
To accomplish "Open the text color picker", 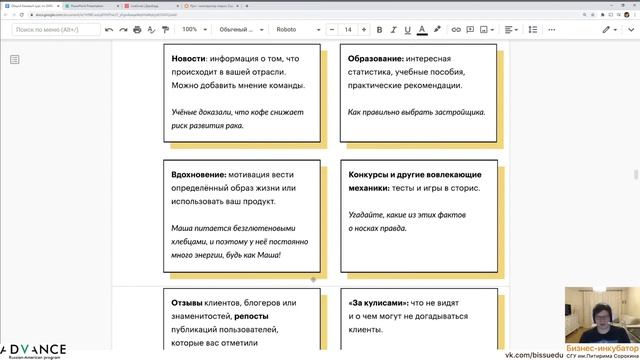I will [x=422, y=30].
